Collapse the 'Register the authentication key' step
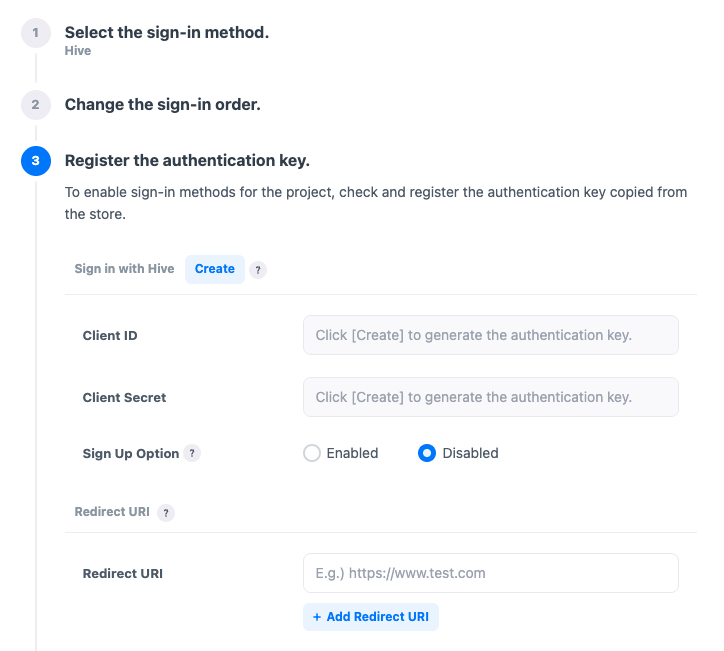Image resolution: width=724 pixels, height=651 pixels. (187, 160)
